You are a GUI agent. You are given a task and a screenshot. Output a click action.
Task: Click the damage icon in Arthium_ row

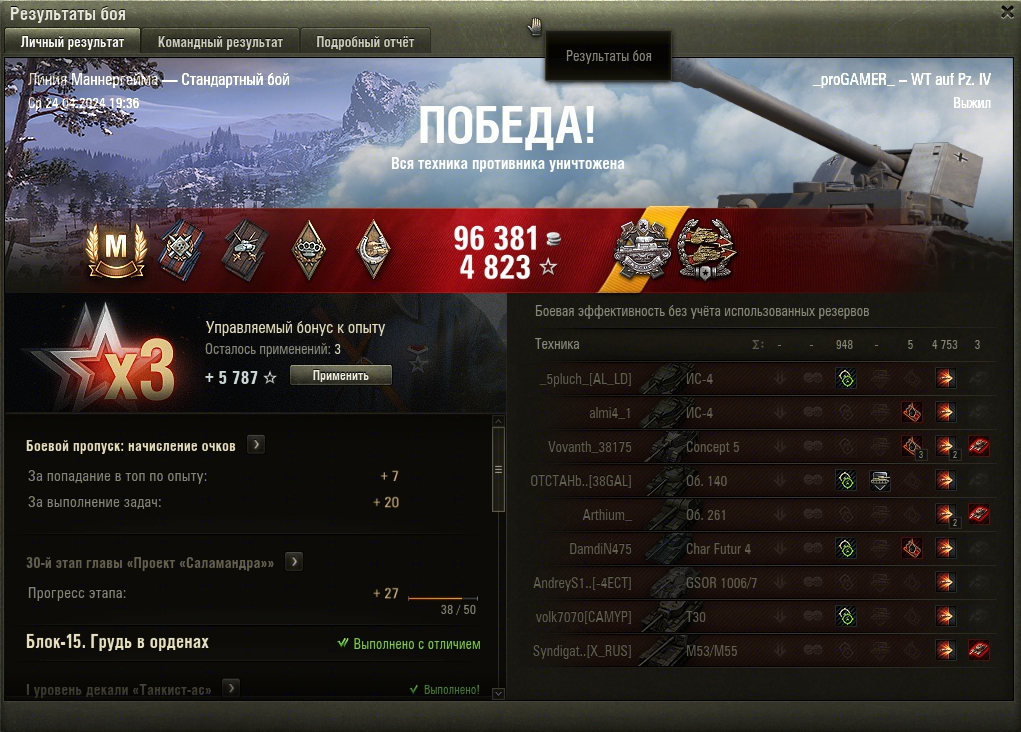pos(945,514)
